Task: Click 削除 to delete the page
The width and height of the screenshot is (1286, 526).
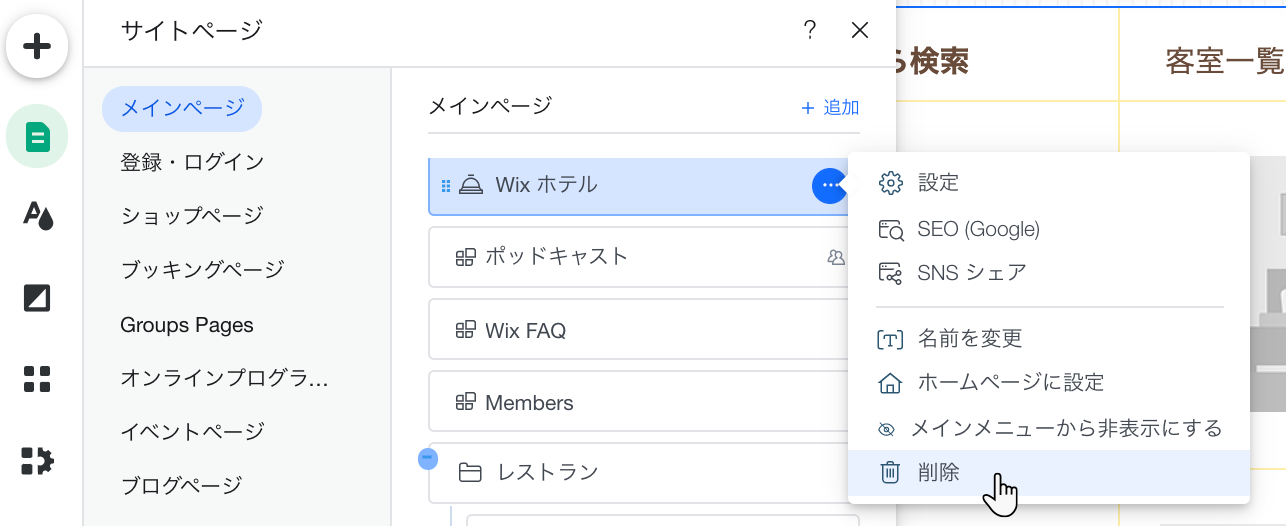Action: tap(938, 473)
